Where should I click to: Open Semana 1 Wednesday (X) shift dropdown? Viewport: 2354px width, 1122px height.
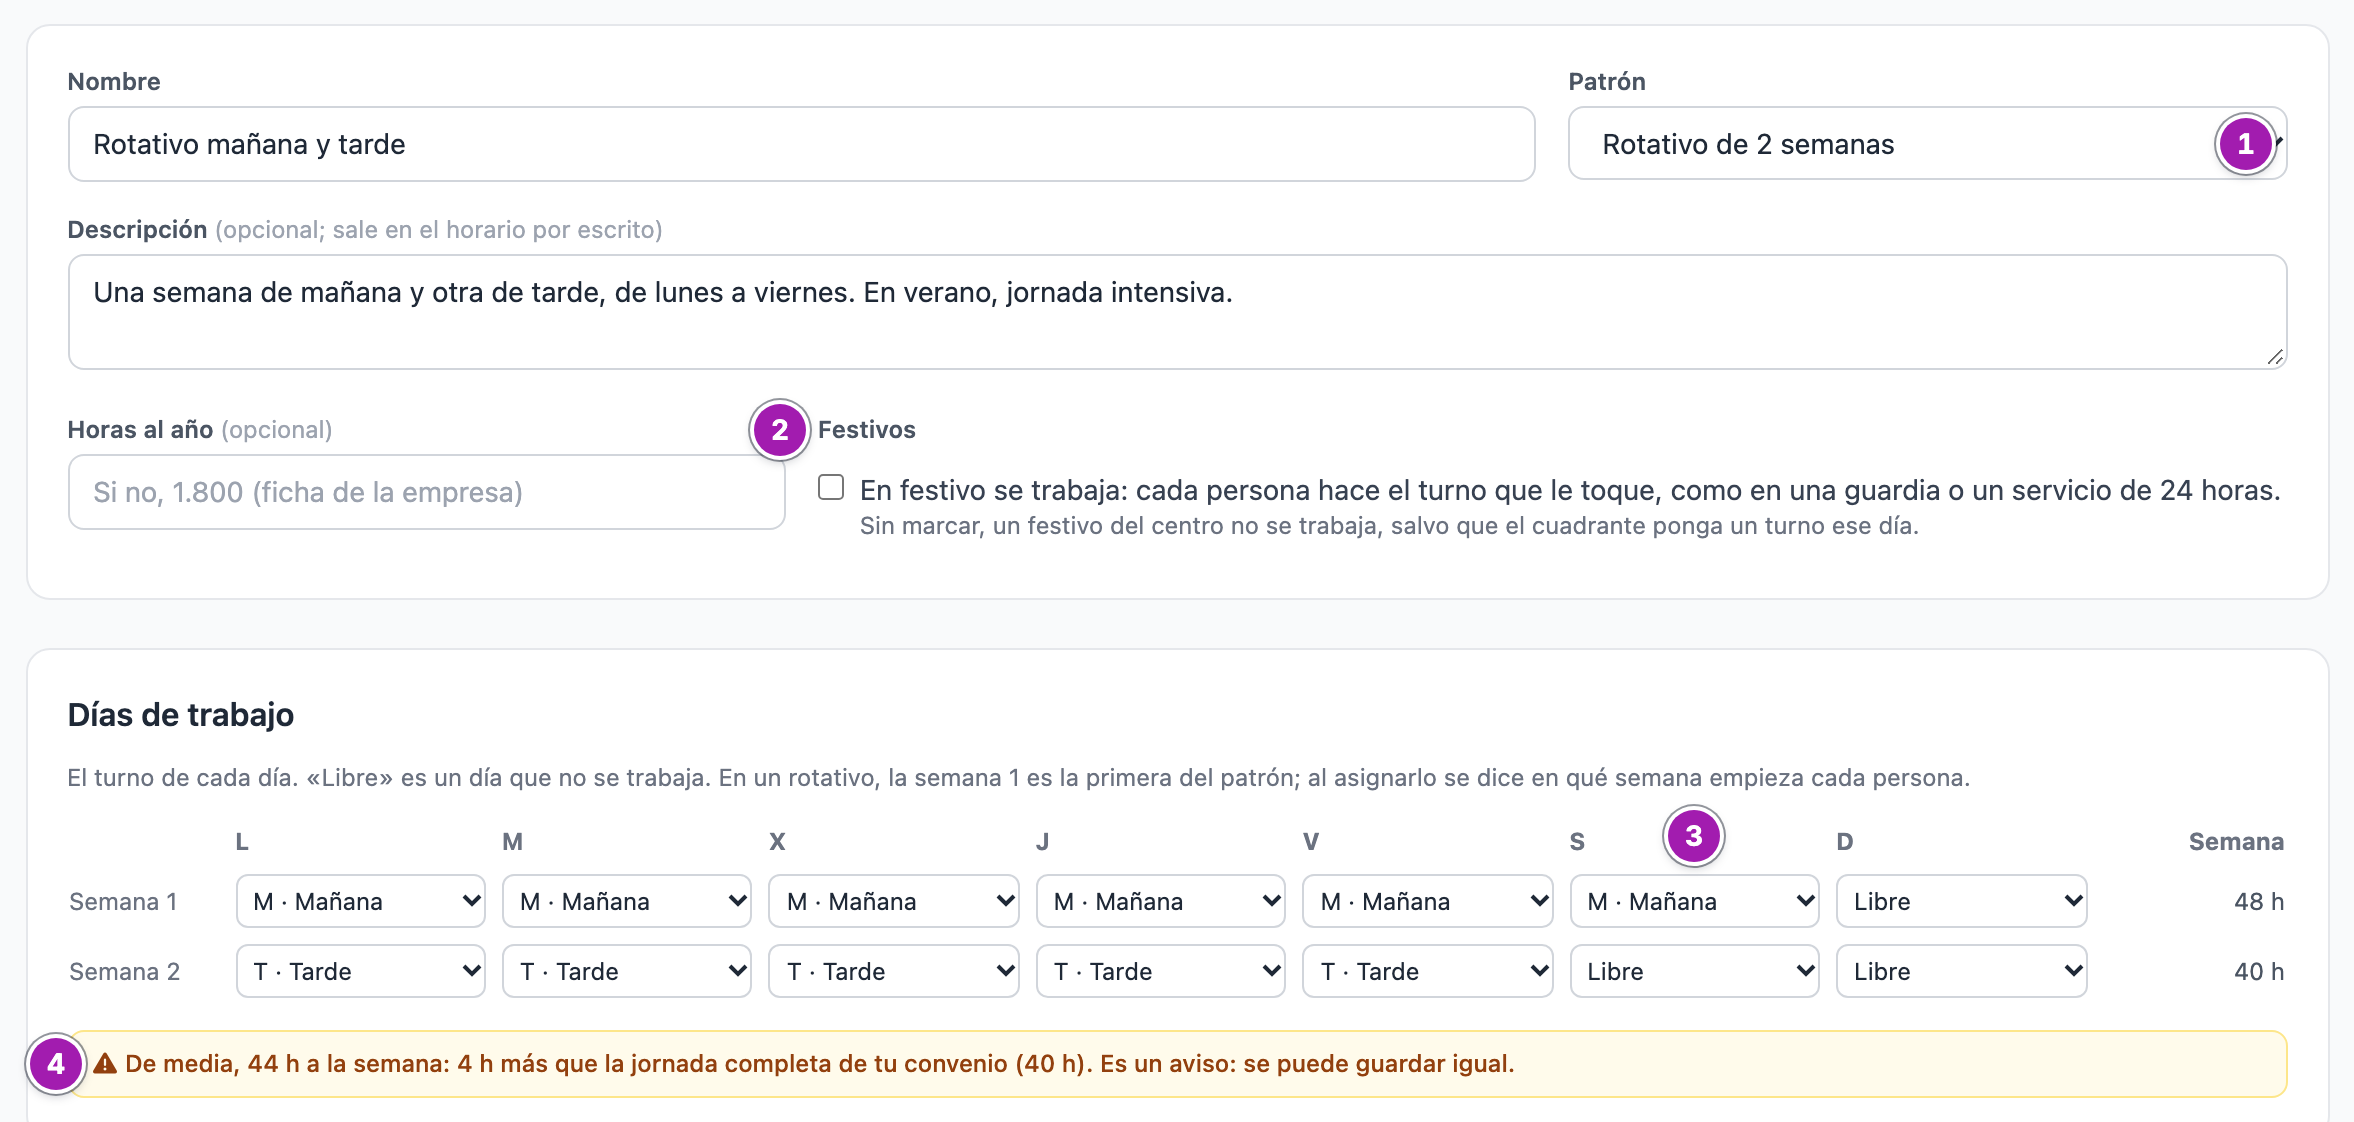(894, 901)
